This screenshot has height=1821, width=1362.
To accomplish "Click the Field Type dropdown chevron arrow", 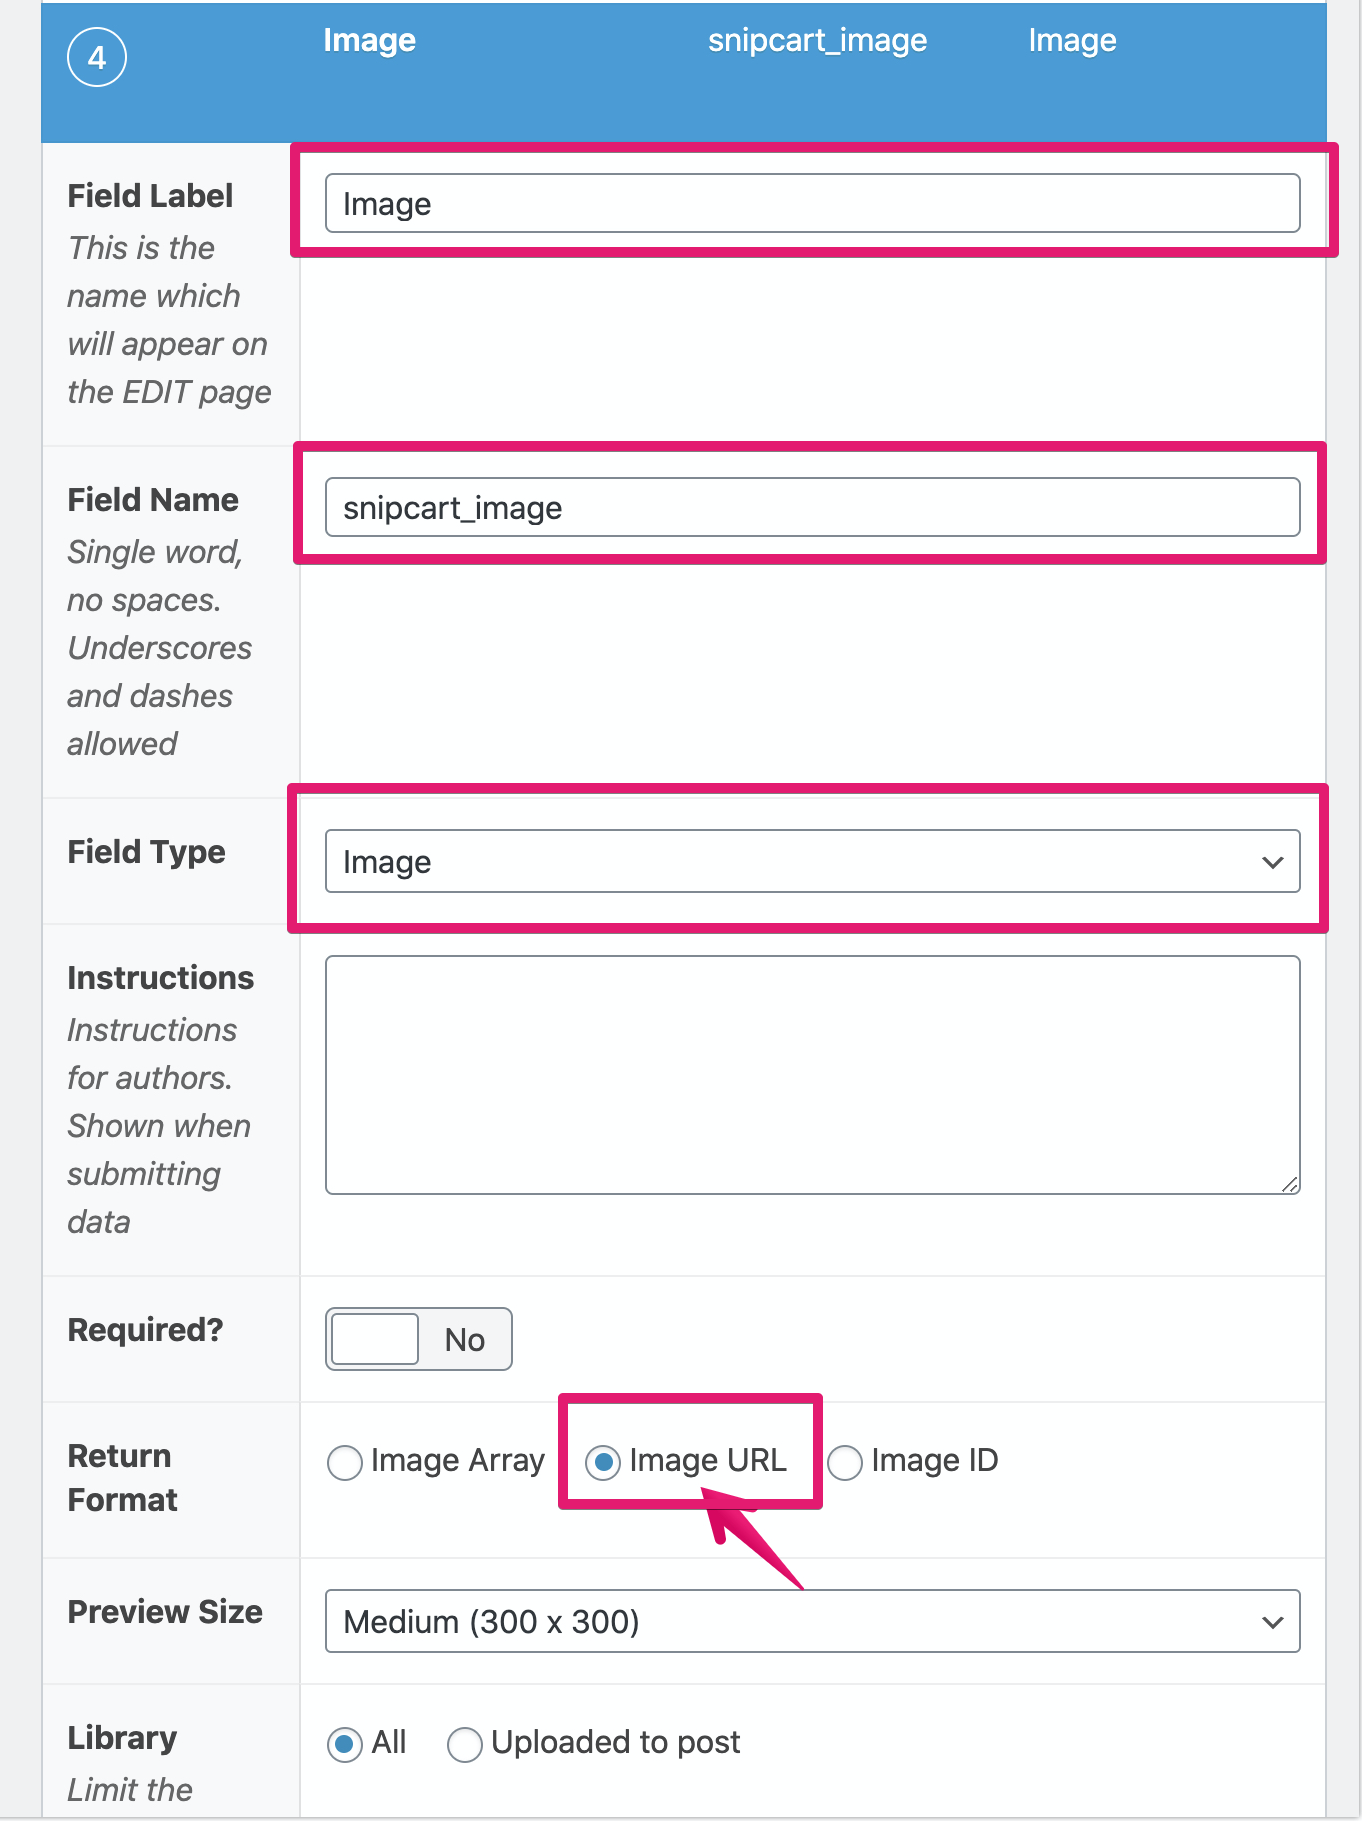I will [1272, 862].
